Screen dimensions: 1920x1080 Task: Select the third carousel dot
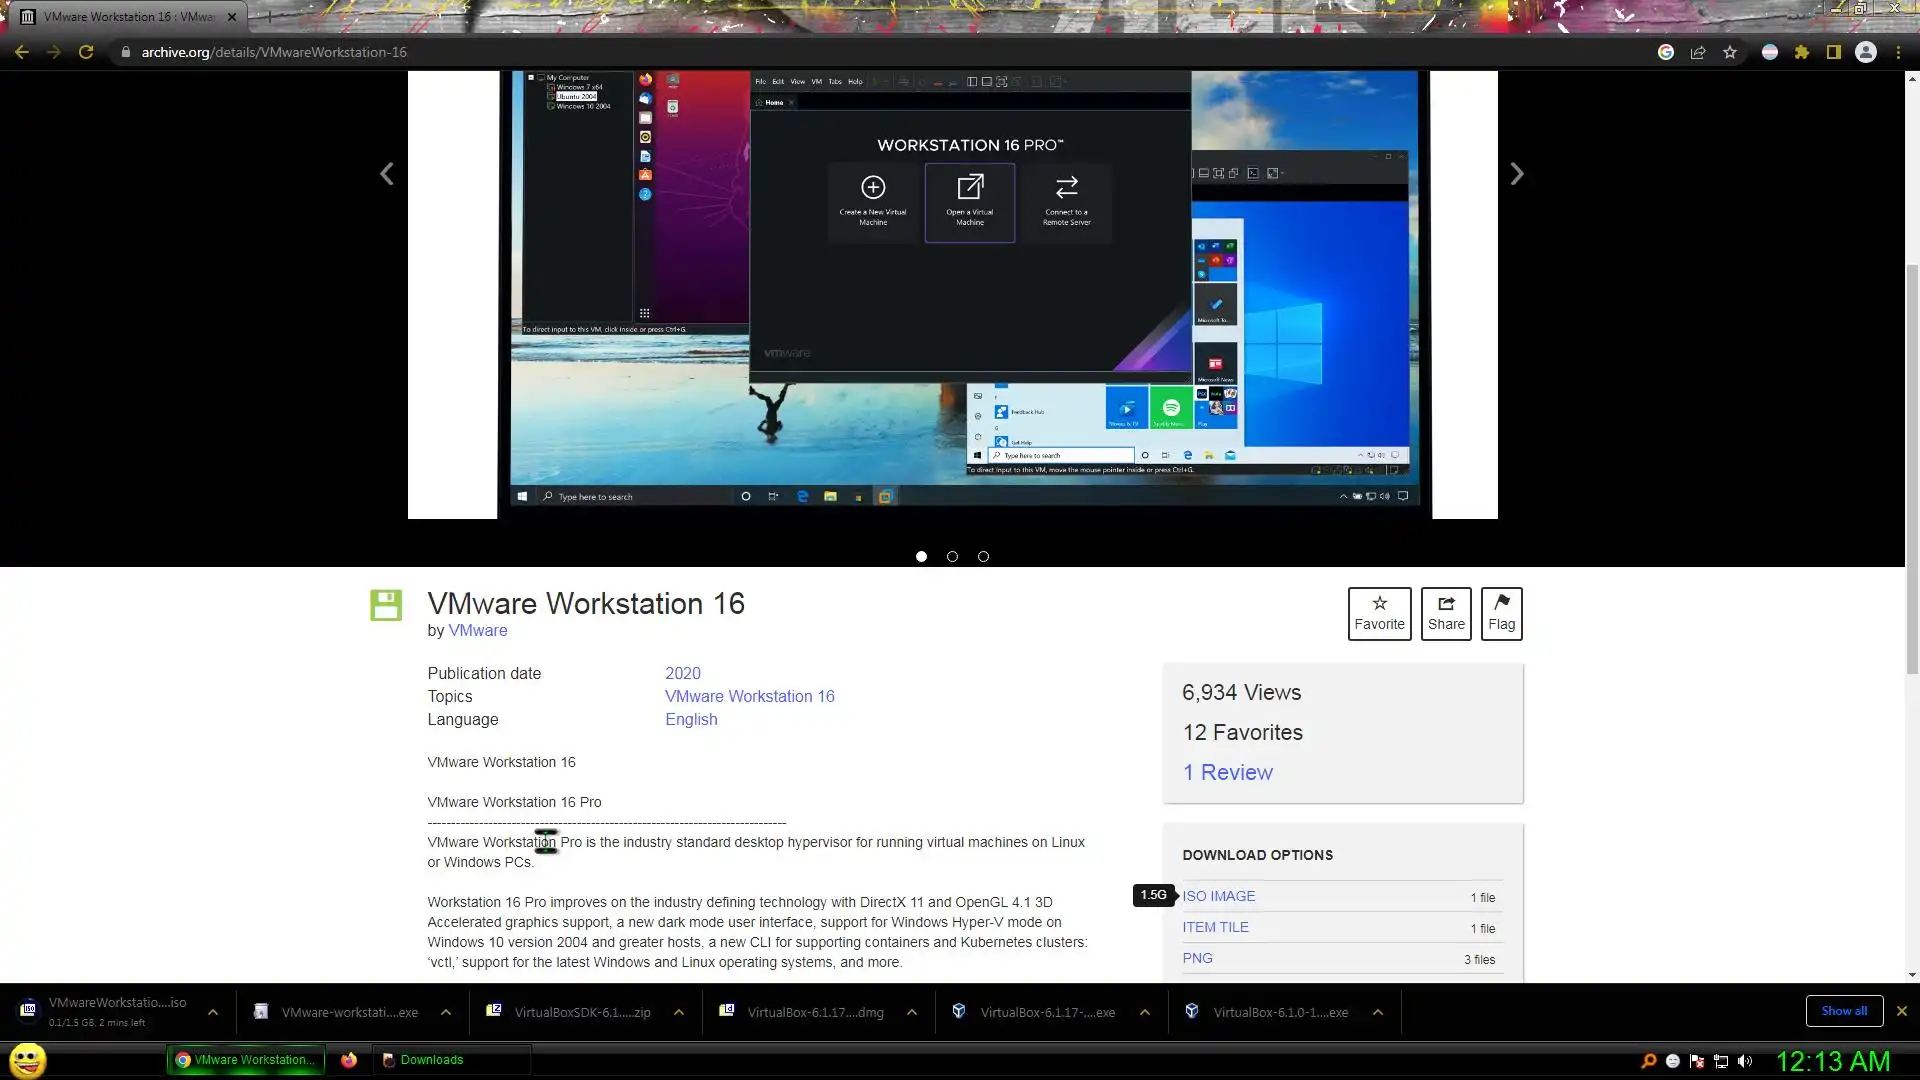point(983,557)
